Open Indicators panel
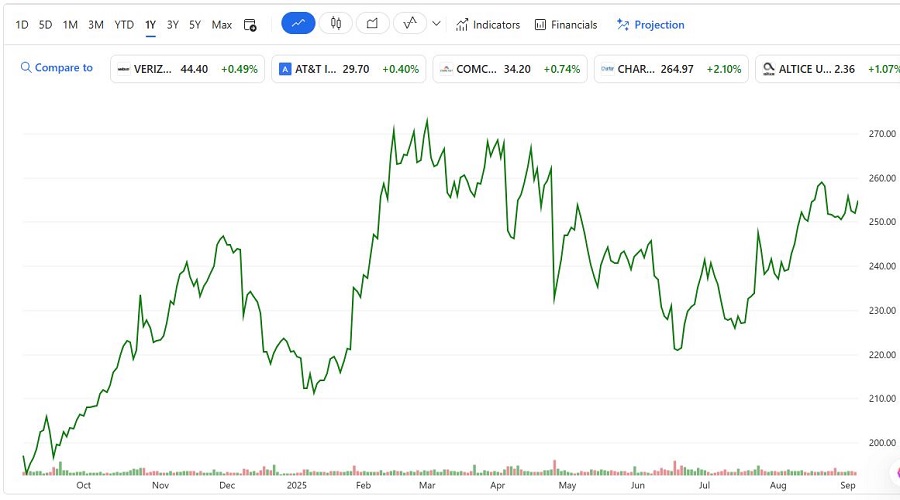The width and height of the screenshot is (900, 500). [488, 25]
